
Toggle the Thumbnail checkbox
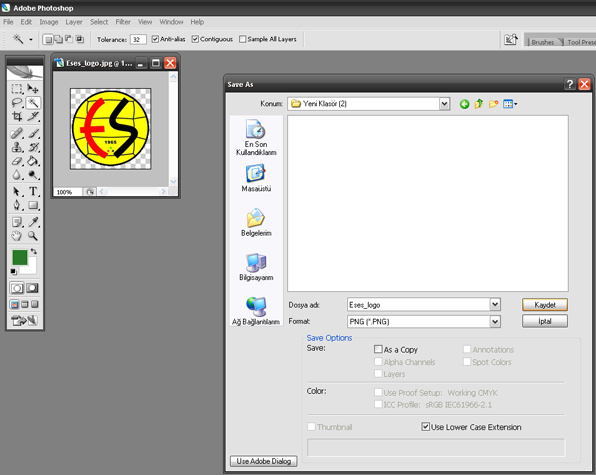[311, 426]
